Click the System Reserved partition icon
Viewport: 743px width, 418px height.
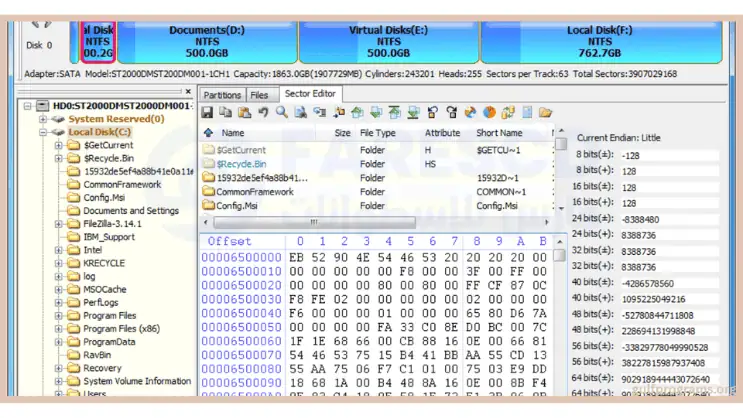coord(58,119)
